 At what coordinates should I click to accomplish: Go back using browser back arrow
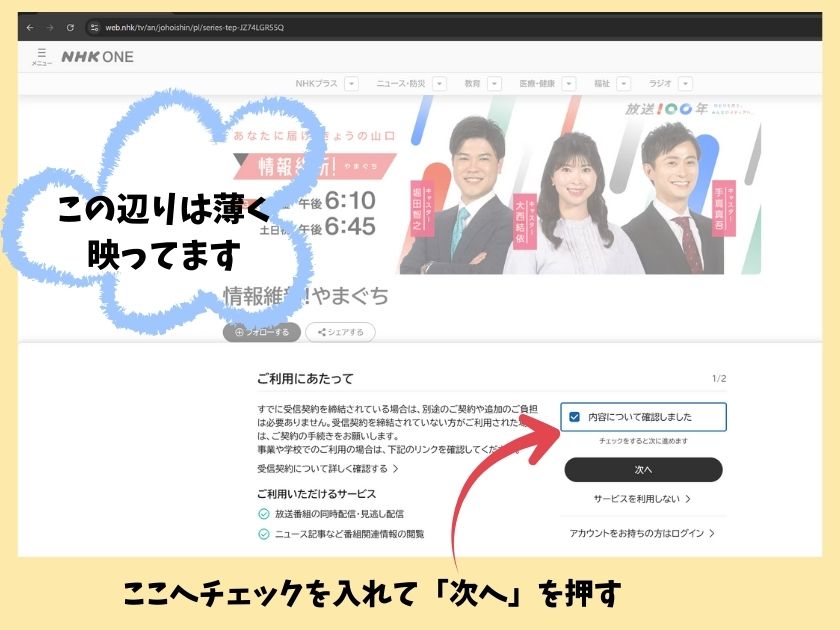click(30, 27)
